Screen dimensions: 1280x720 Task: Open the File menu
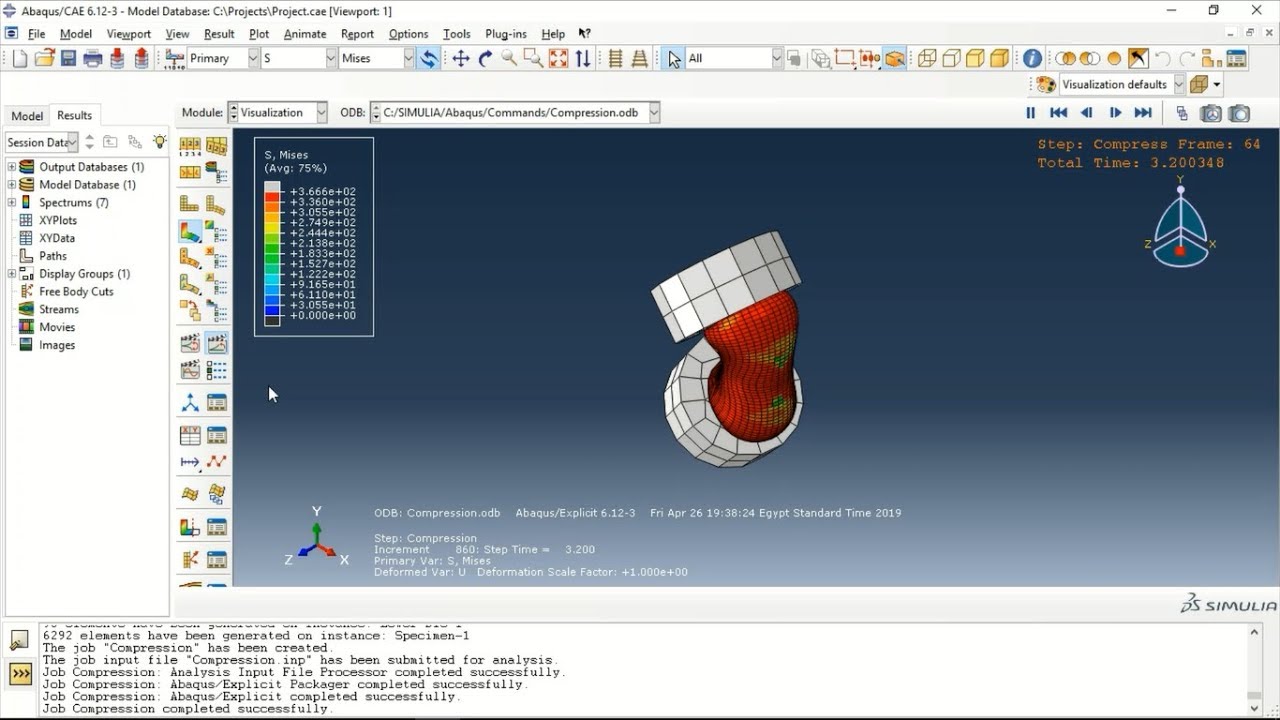click(x=36, y=34)
